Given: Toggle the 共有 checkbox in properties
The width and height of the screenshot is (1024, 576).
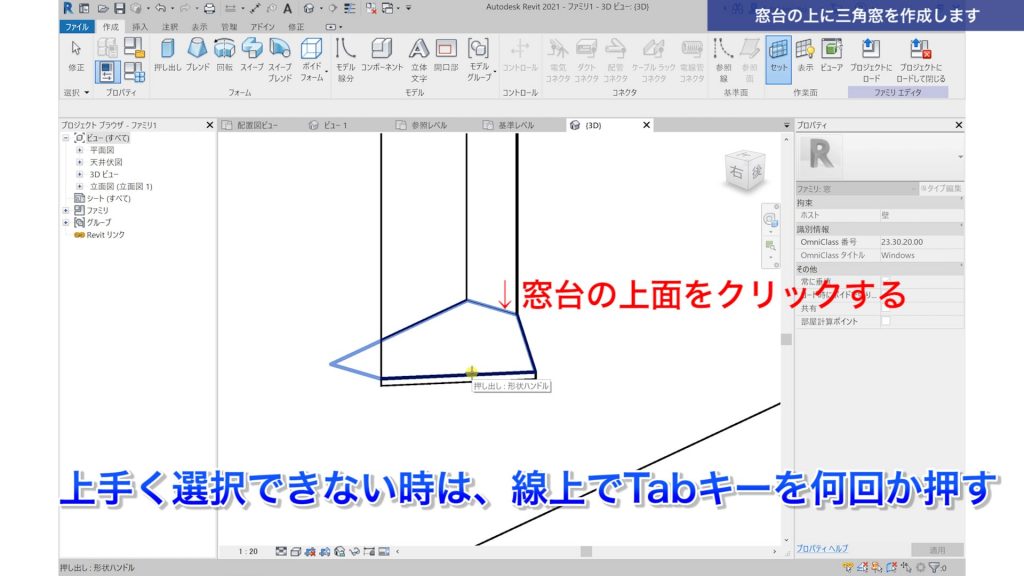Looking at the screenshot, I should point(887,306).
